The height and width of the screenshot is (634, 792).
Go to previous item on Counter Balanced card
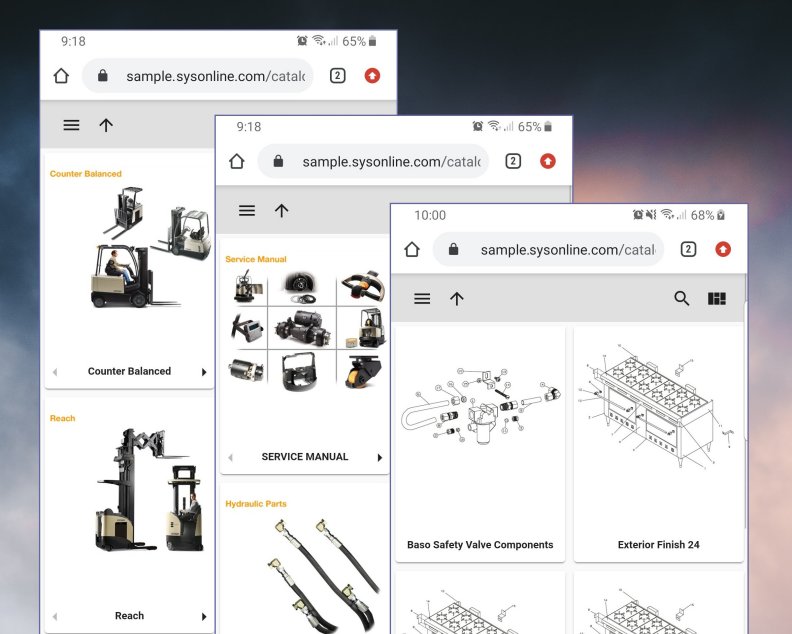[55, 372]
